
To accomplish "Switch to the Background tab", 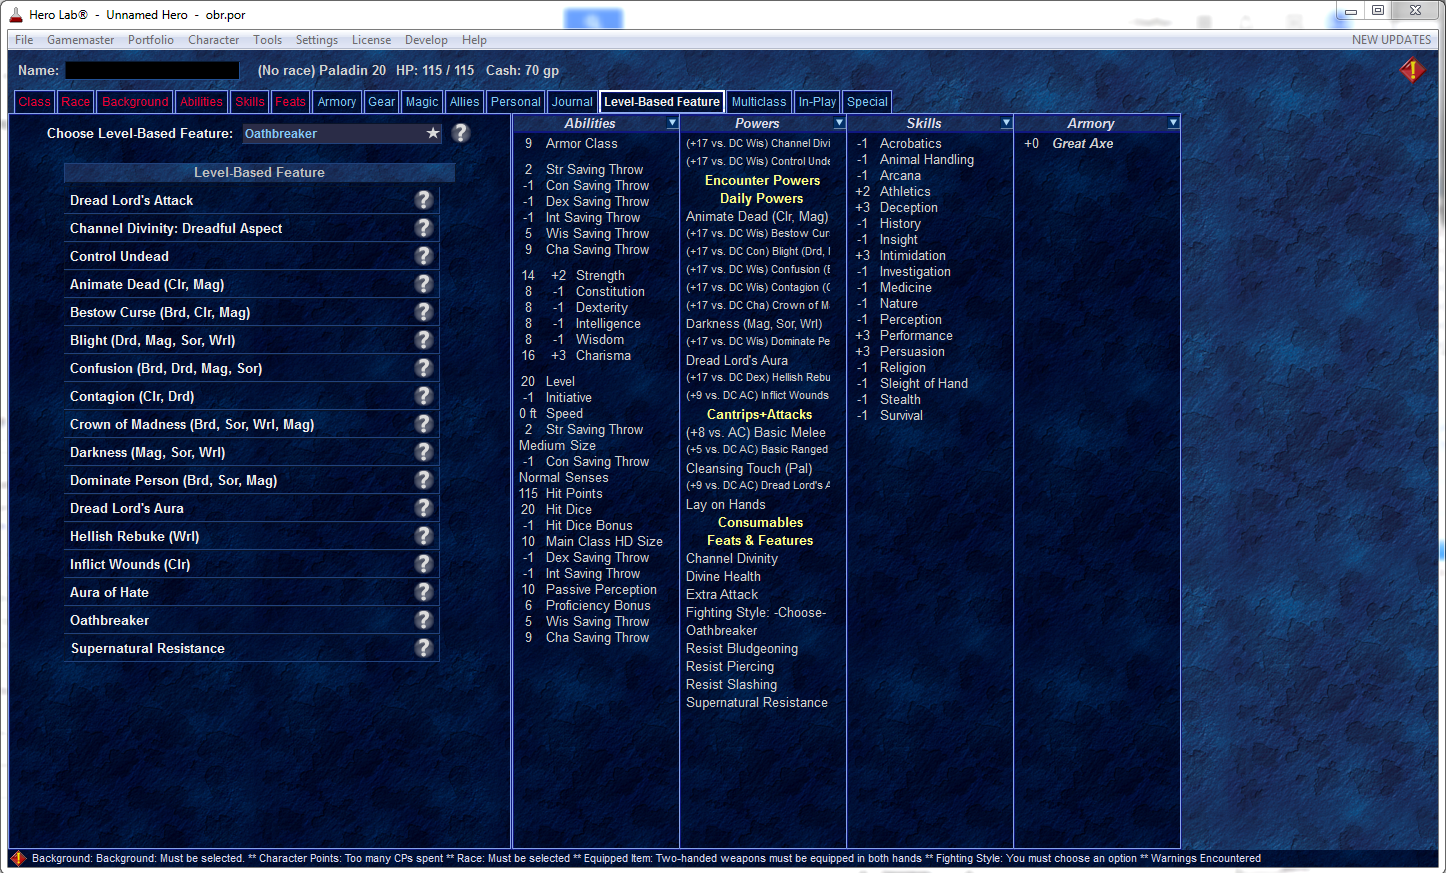I will (135, 102).
